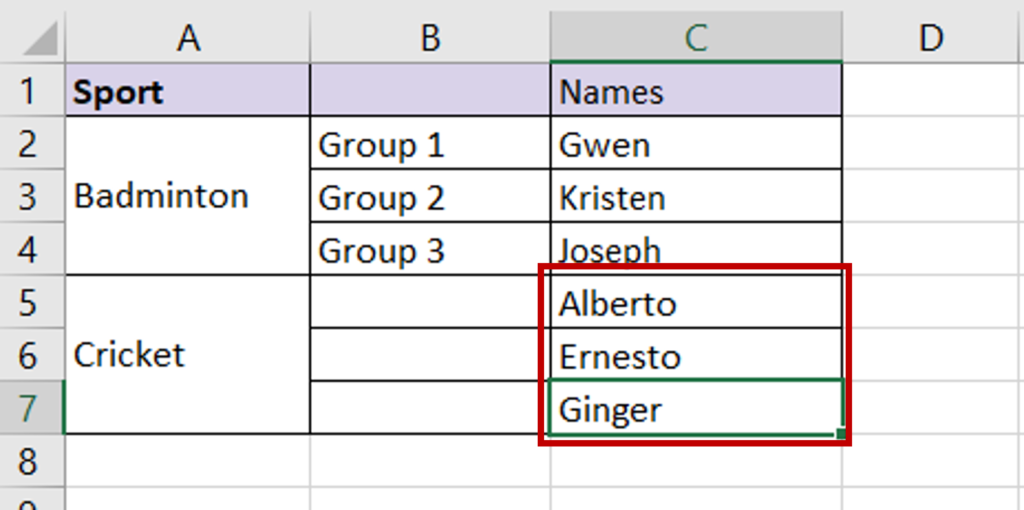Select the cell containing Kristen
Screen dimensions: 1024x510
pos(696,197)
